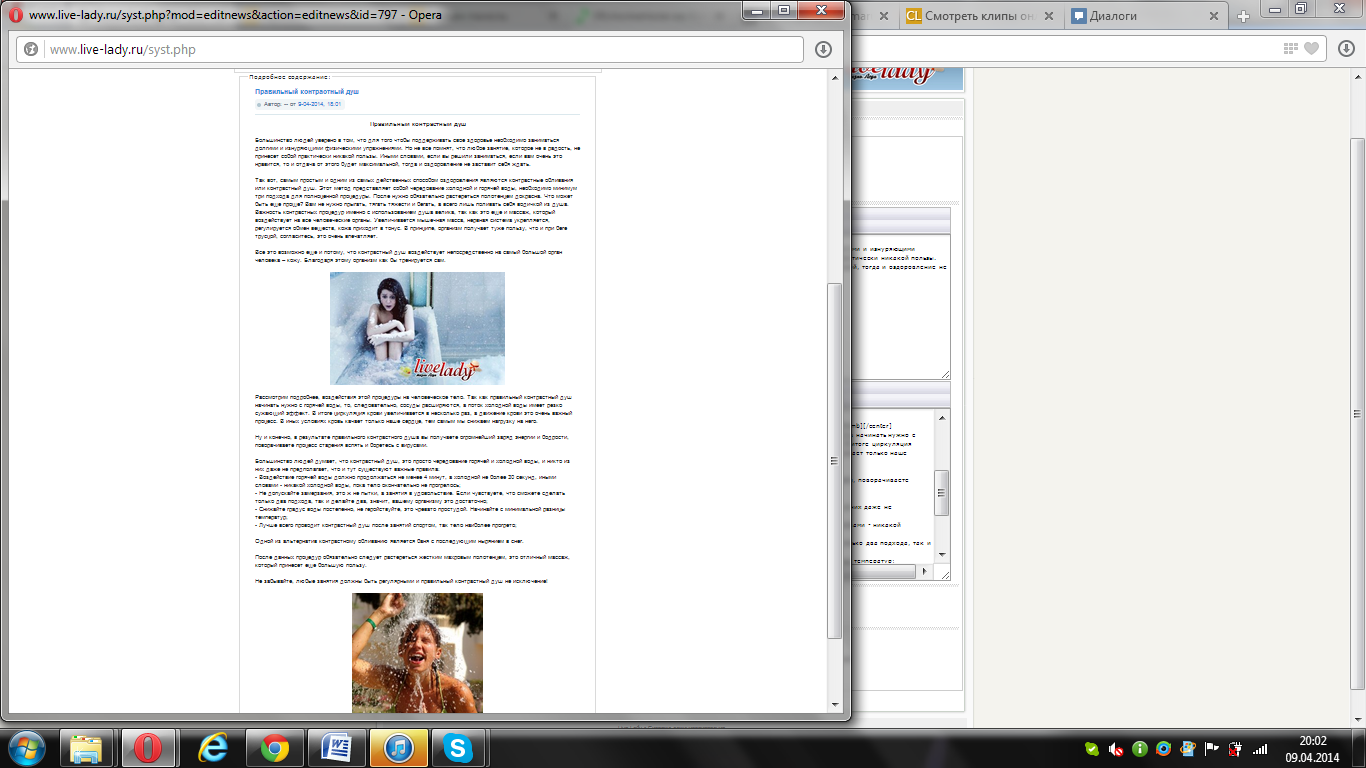The width and height of the screenshot is (1366, 768).
Task: Click the power plug icon in the tray
Action: coord(1236,749)
